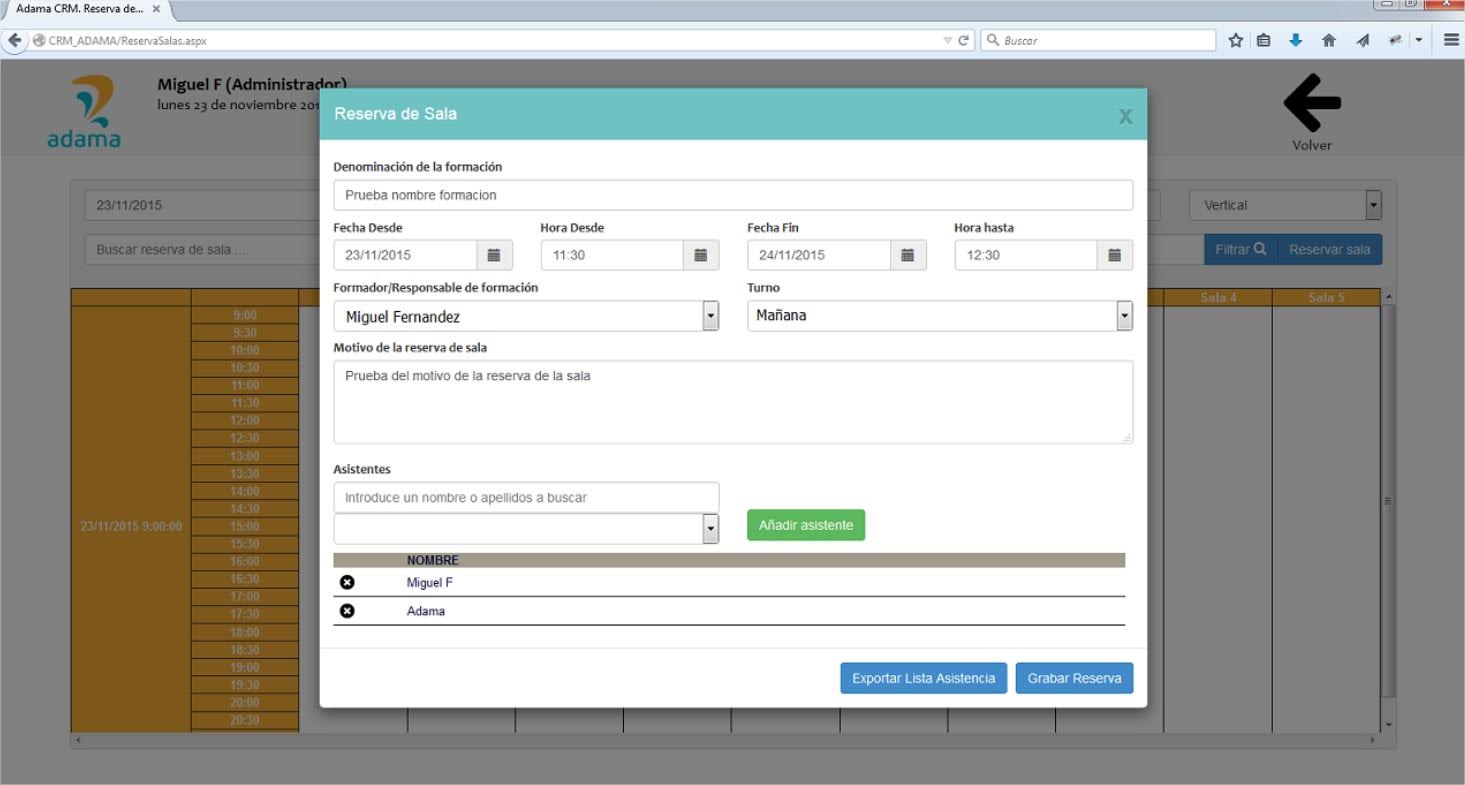Select the Adama CRM browser tab
Viewport: 1465px width, 785px height.
tap(82, 9)
